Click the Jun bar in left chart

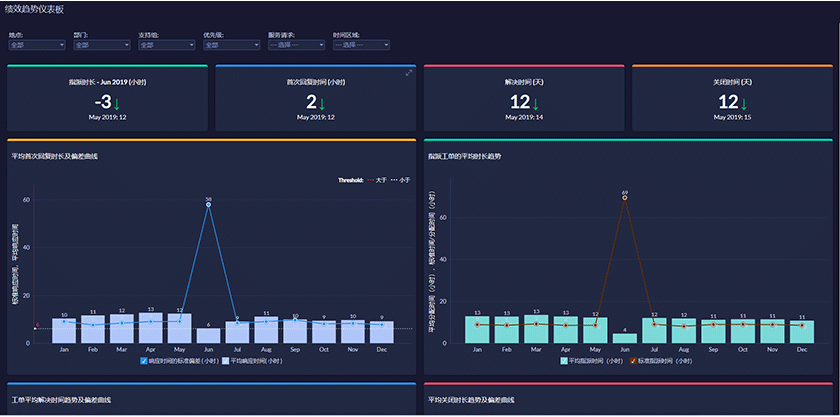(208, 336)
